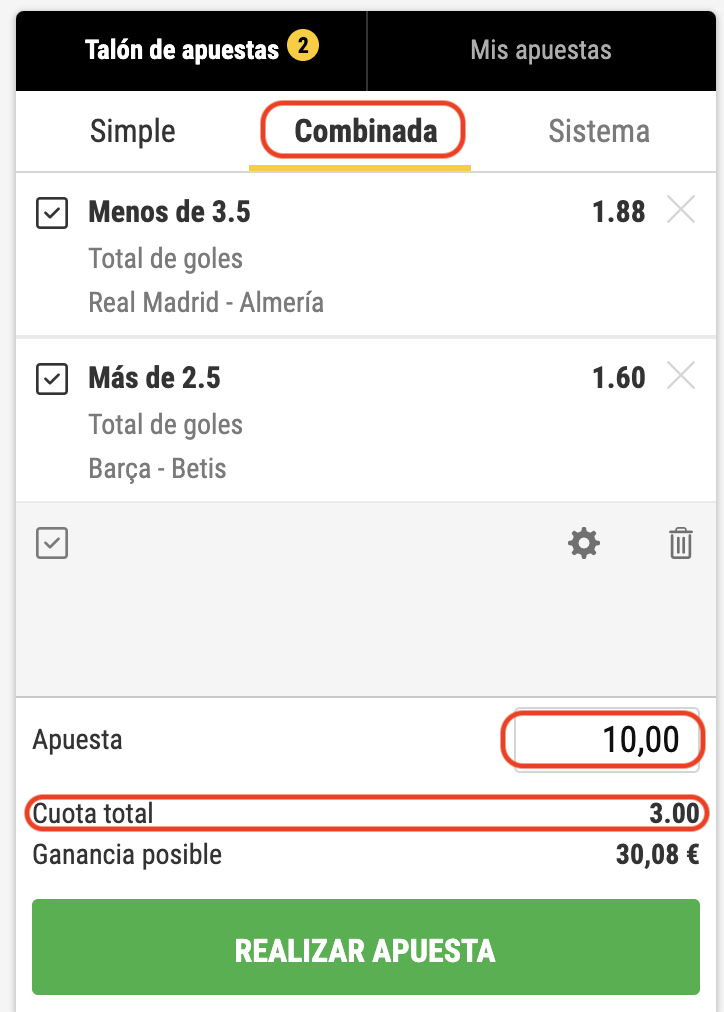Click the 1.60 odds value
The width and height of the screenshot is (724, 1012).
click(x=618, y=378)
